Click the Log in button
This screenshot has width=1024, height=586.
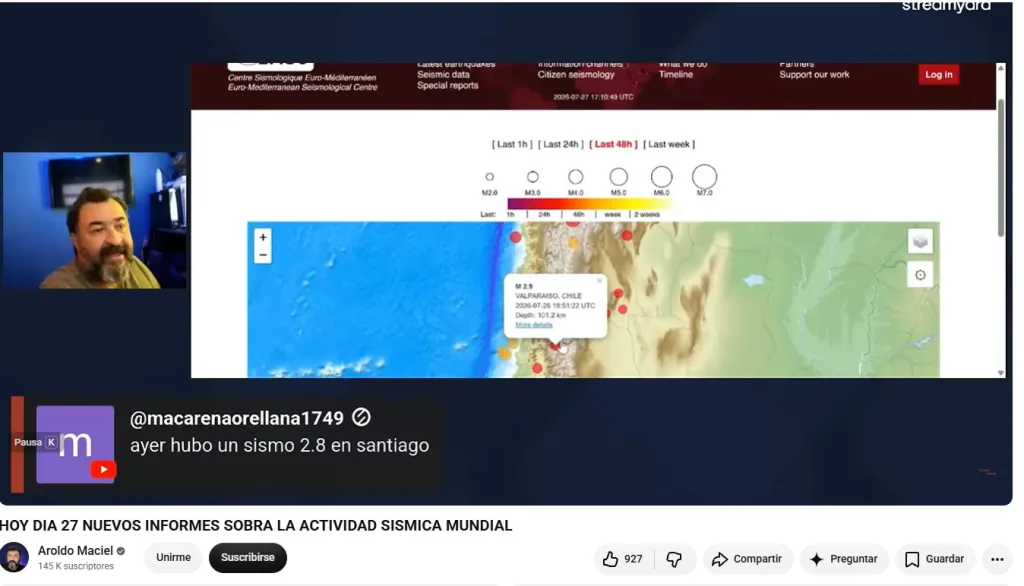[x=938, y=74]
